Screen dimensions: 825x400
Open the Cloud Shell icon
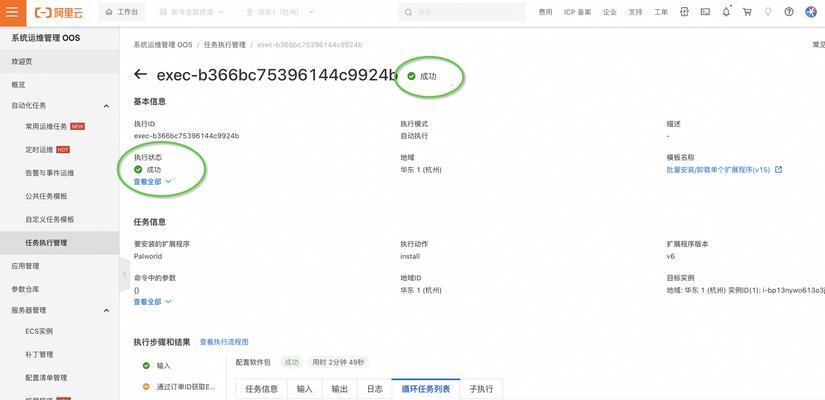click(x=705, y=12)
